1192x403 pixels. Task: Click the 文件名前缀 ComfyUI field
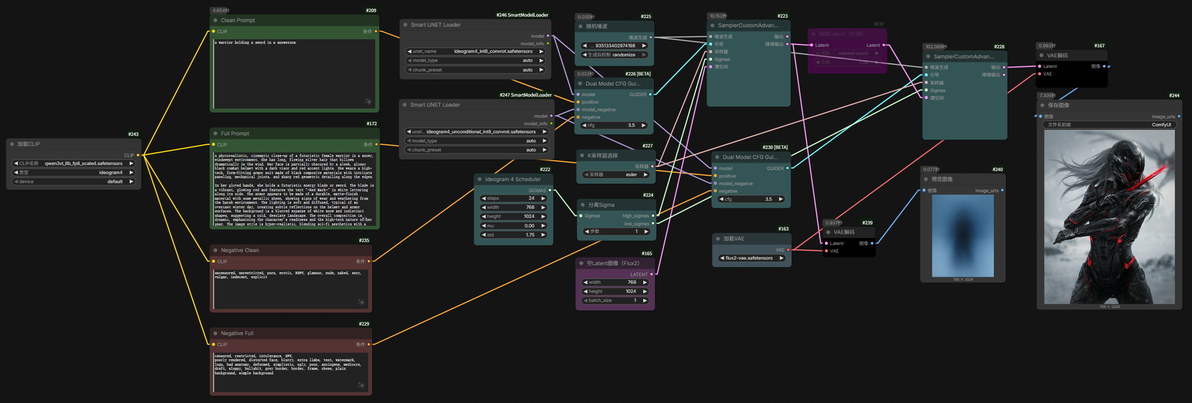(x=1110, y=125)
